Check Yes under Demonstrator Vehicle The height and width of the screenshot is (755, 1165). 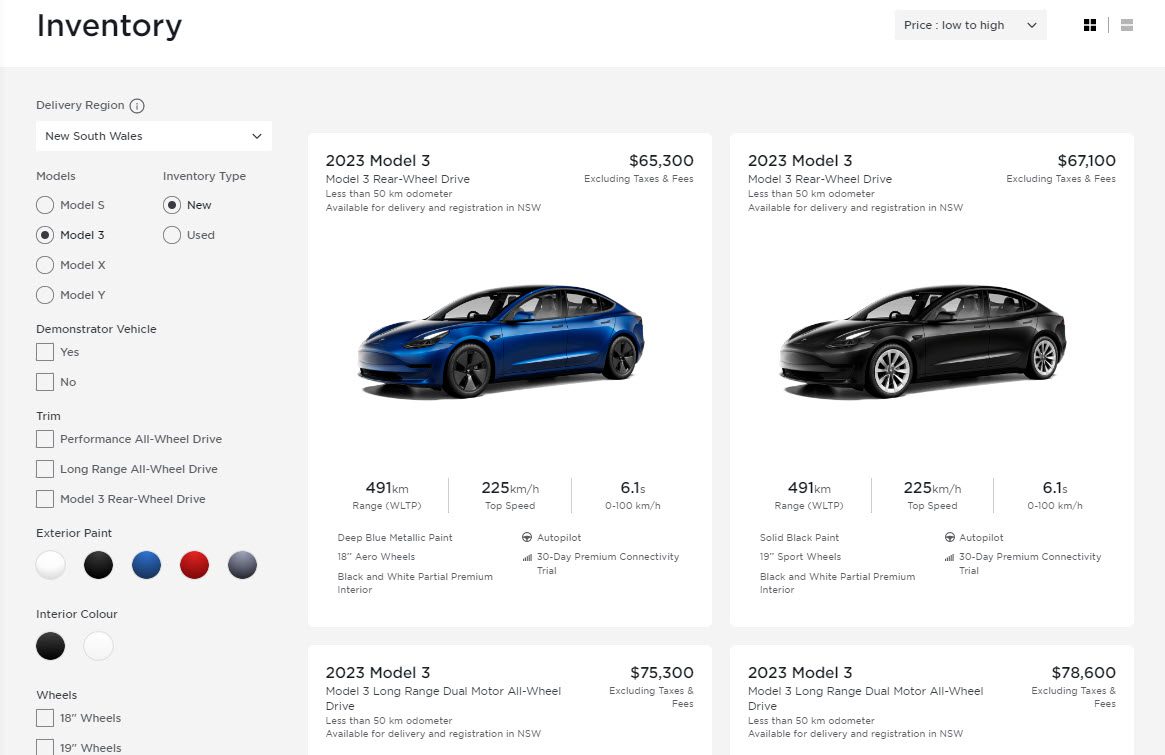44,352
